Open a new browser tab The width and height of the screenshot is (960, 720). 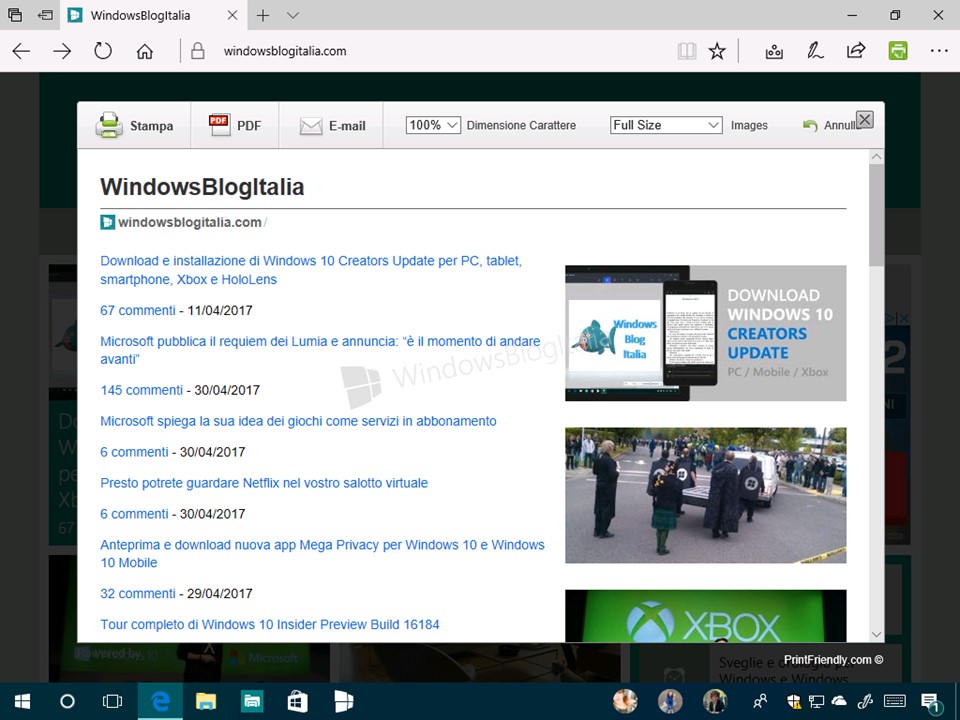263,15
